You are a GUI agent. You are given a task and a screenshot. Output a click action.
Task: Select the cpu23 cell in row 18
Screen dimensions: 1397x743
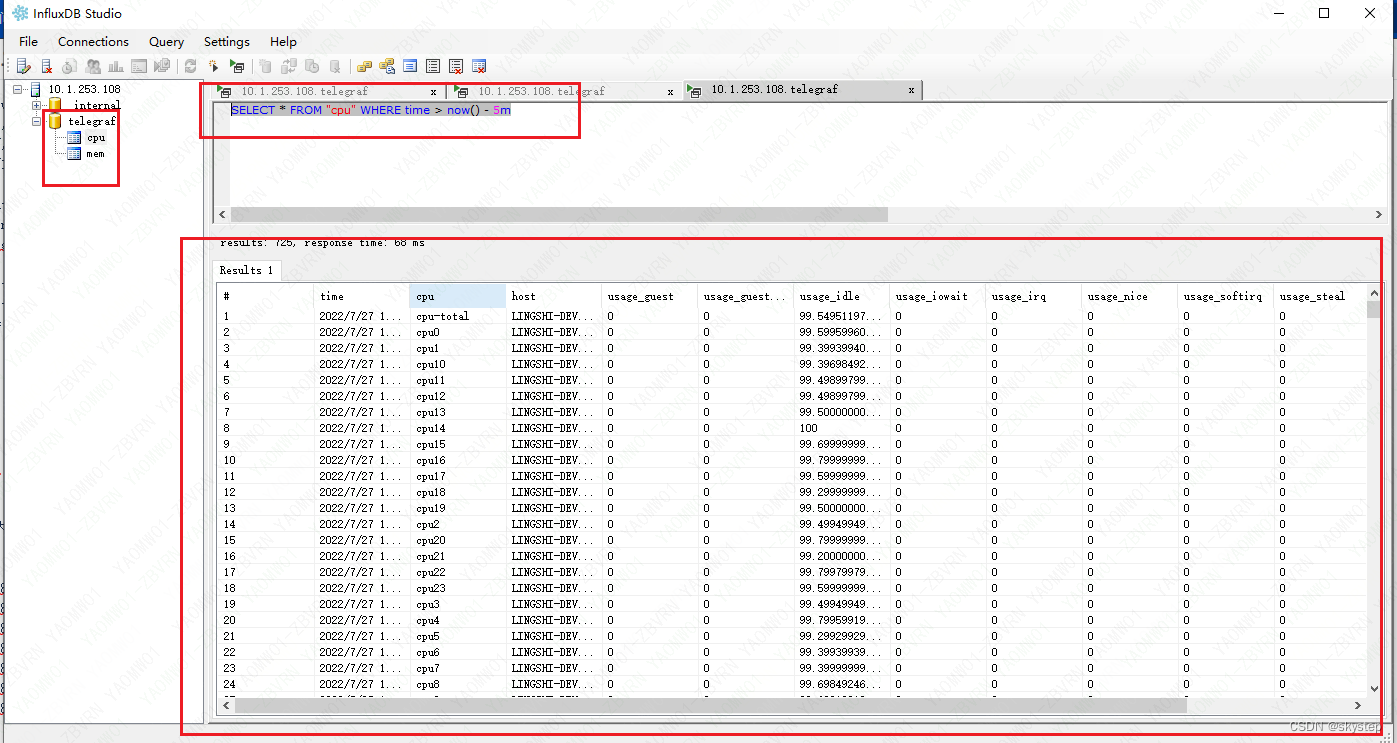pos(457,588)
